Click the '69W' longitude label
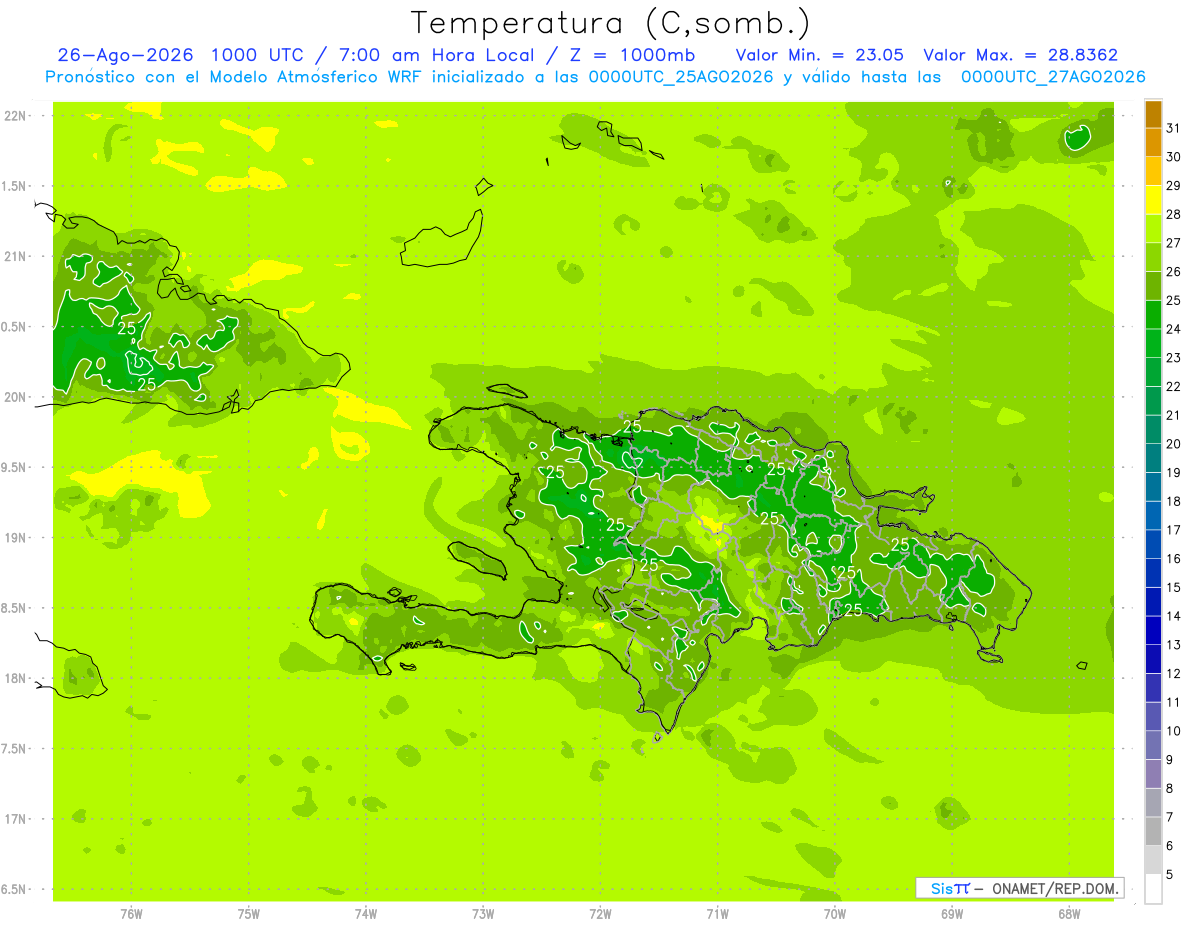This screenshot has height=927, width=1200. [x=951, y=914]
